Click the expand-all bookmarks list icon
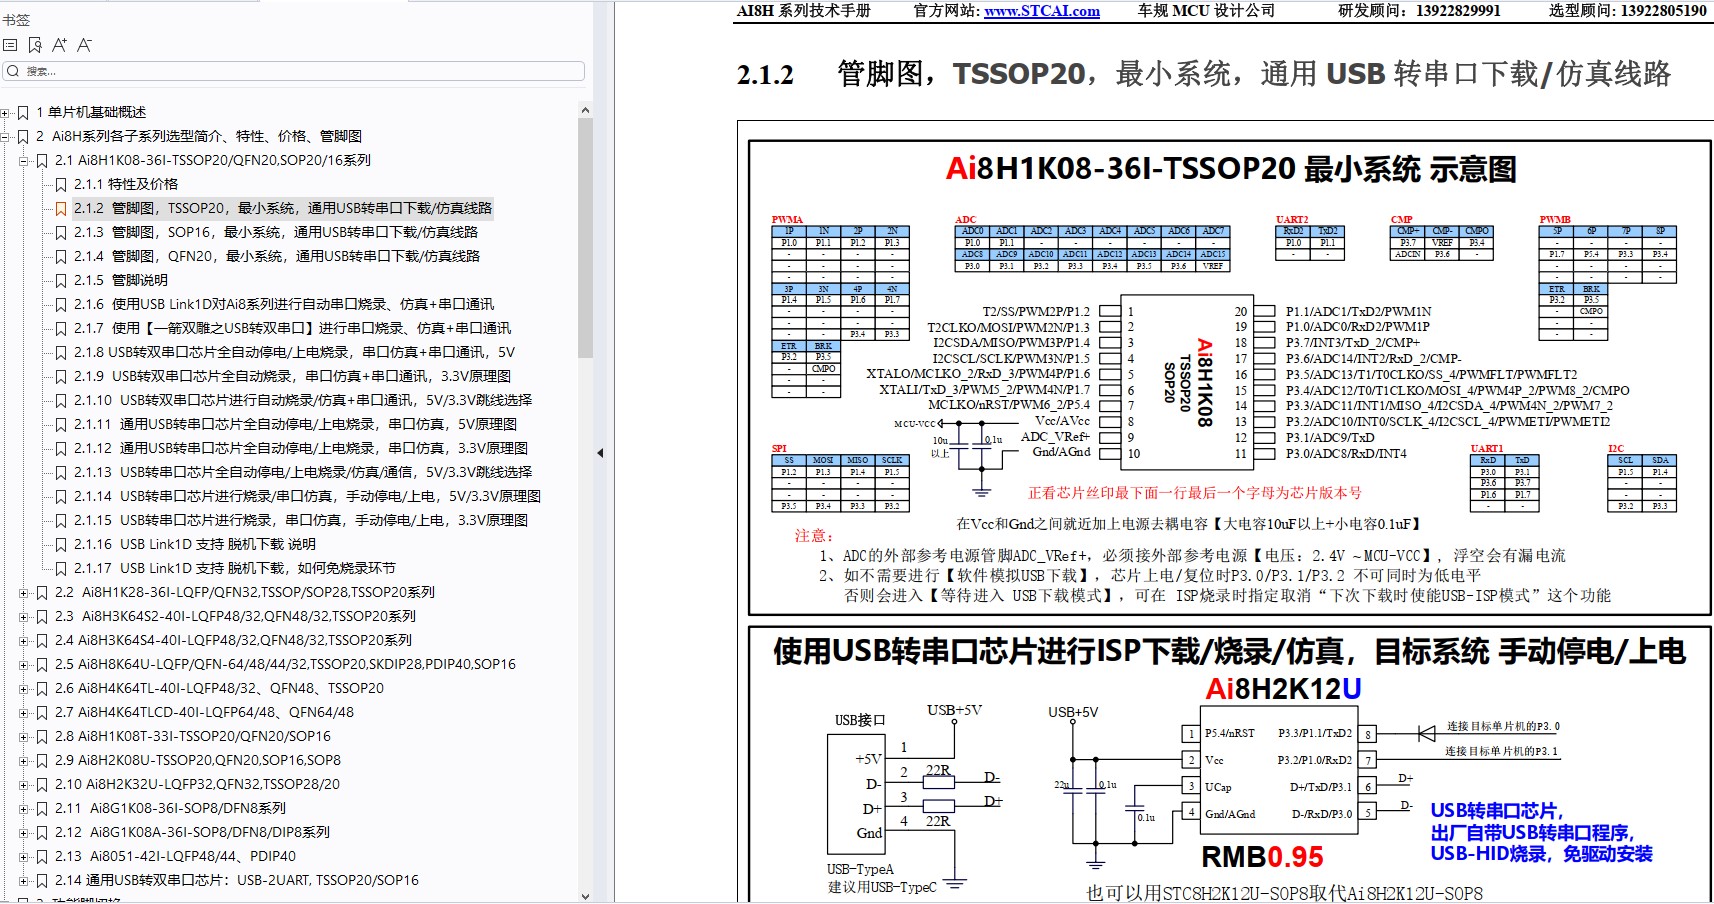 click(10, 45)
